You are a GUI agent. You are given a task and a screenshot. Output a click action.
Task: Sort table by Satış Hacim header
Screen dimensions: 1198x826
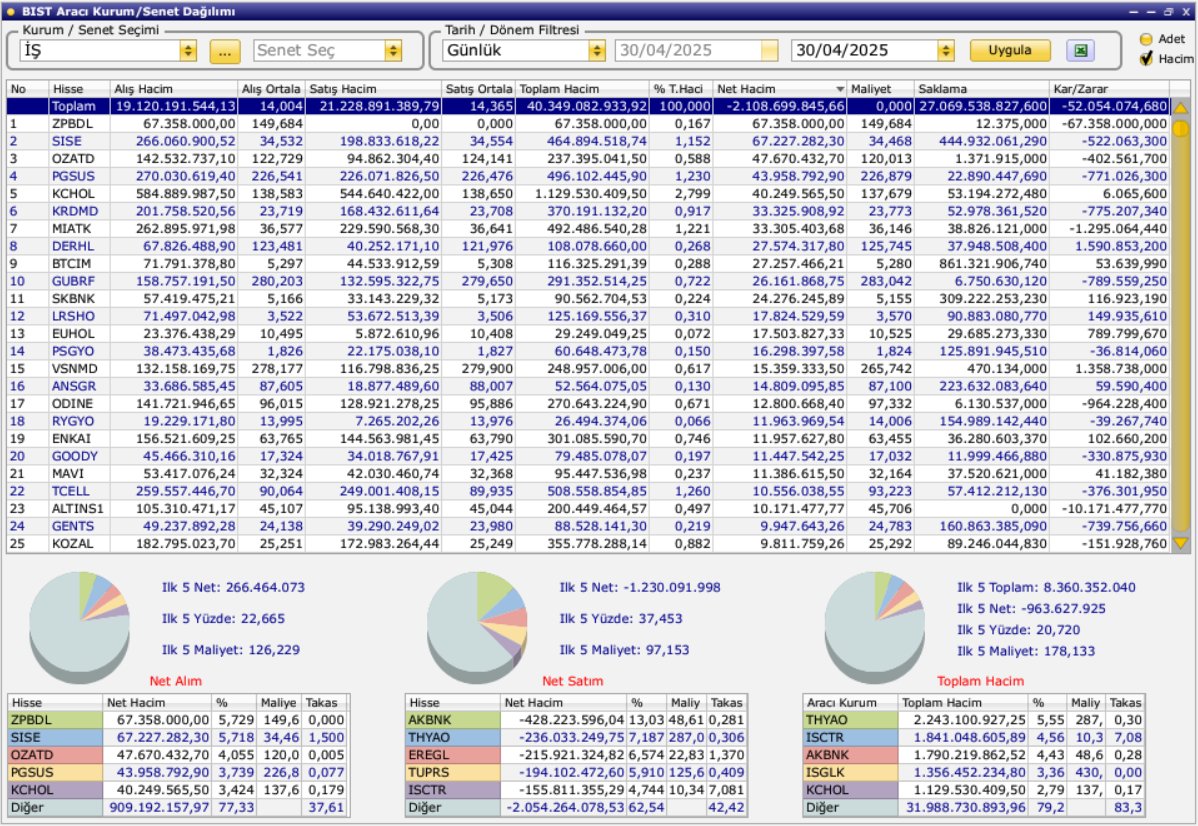pyautogui.click(x=373, y=89)
